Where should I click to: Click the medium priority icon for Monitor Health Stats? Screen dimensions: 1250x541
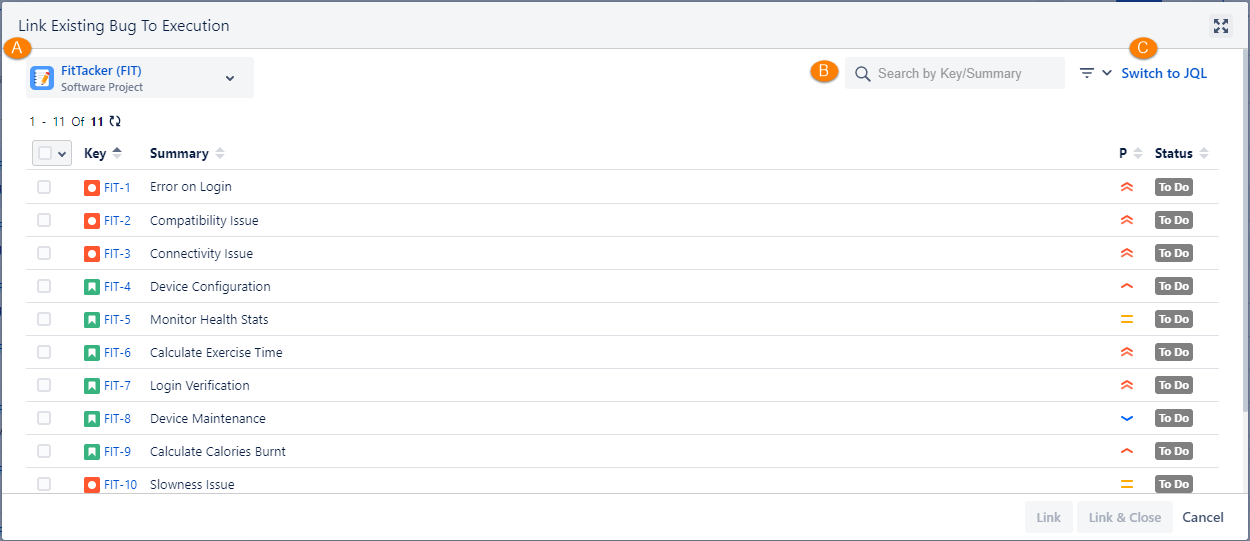tap(1127, 319)
